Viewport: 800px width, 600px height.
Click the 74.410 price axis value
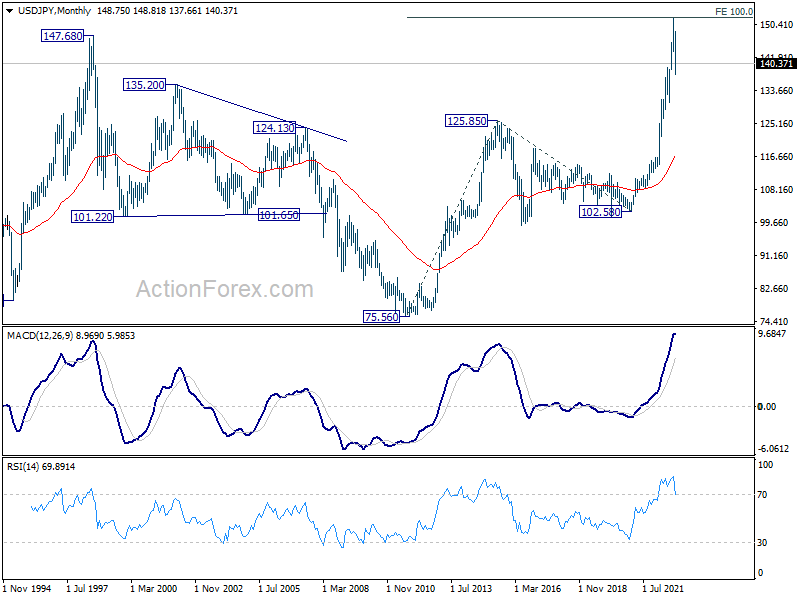pos(774,321)
